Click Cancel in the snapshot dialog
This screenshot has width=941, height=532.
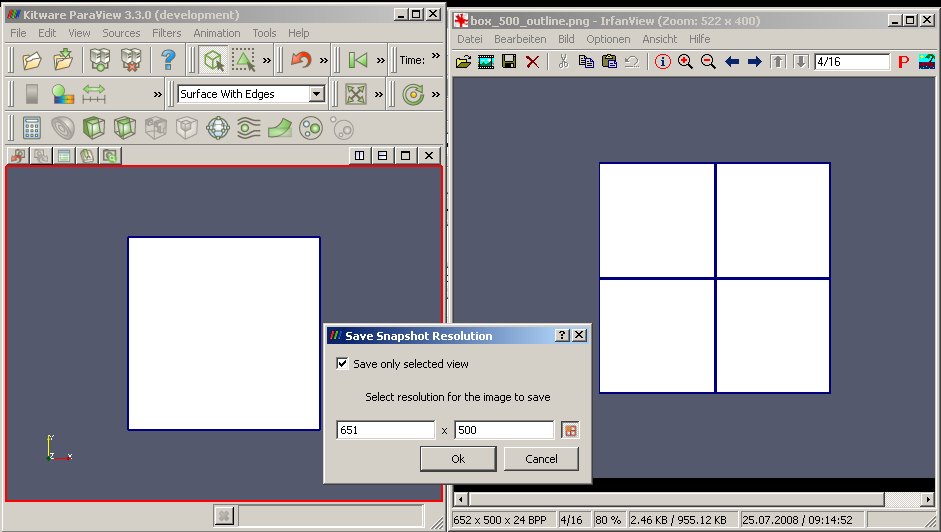point(541,459)
